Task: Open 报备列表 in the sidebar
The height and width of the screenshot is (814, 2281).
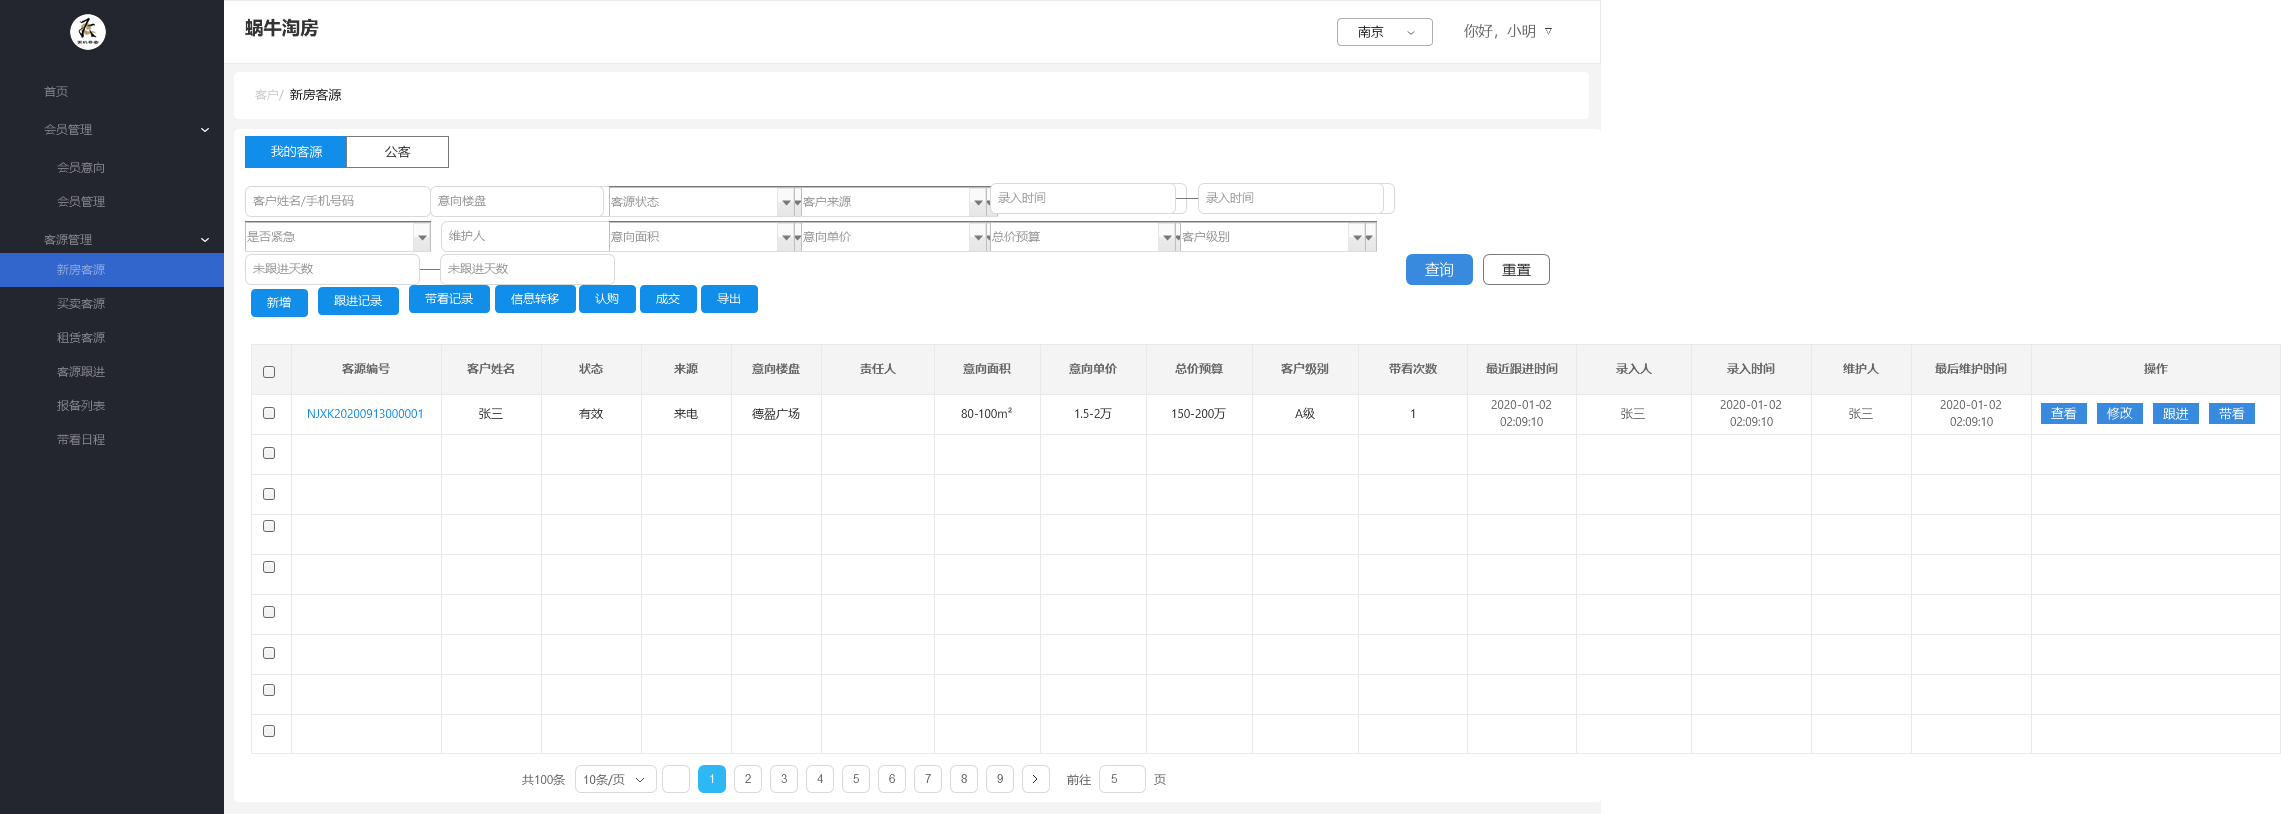Action: click(81, 406)
